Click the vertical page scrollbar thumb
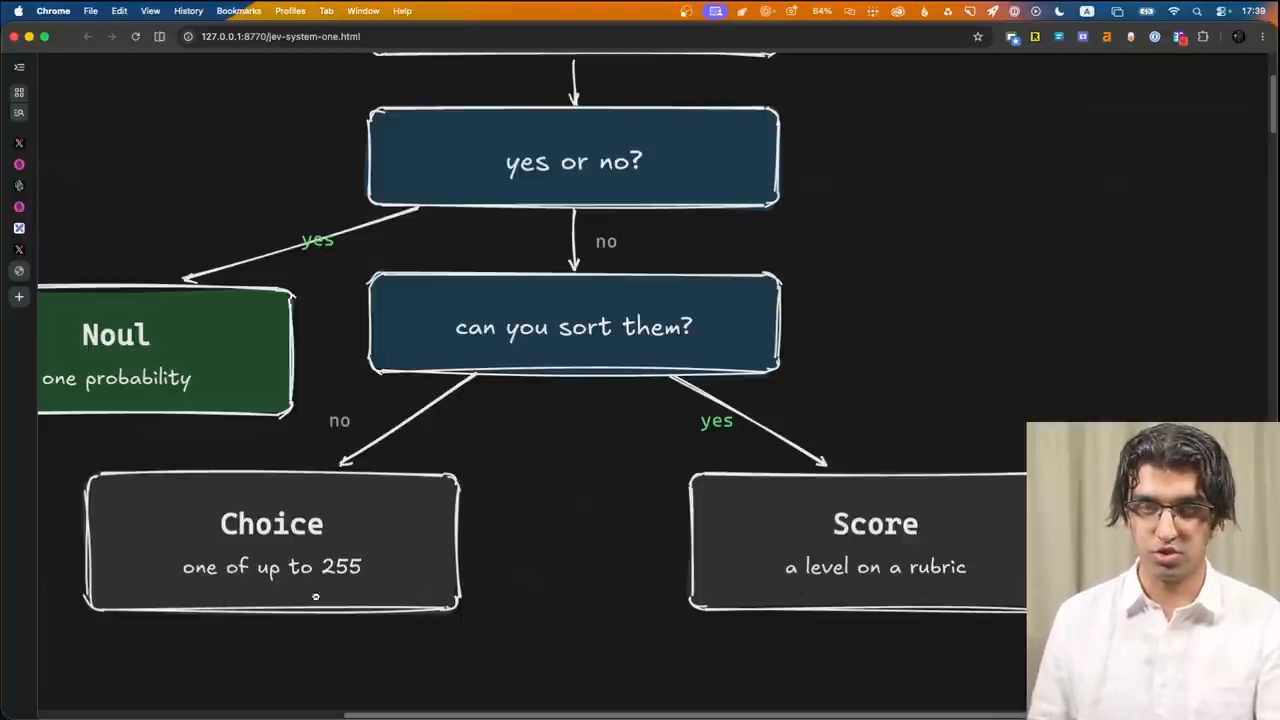The image size is (1280, 720). tap(1272, 103)
